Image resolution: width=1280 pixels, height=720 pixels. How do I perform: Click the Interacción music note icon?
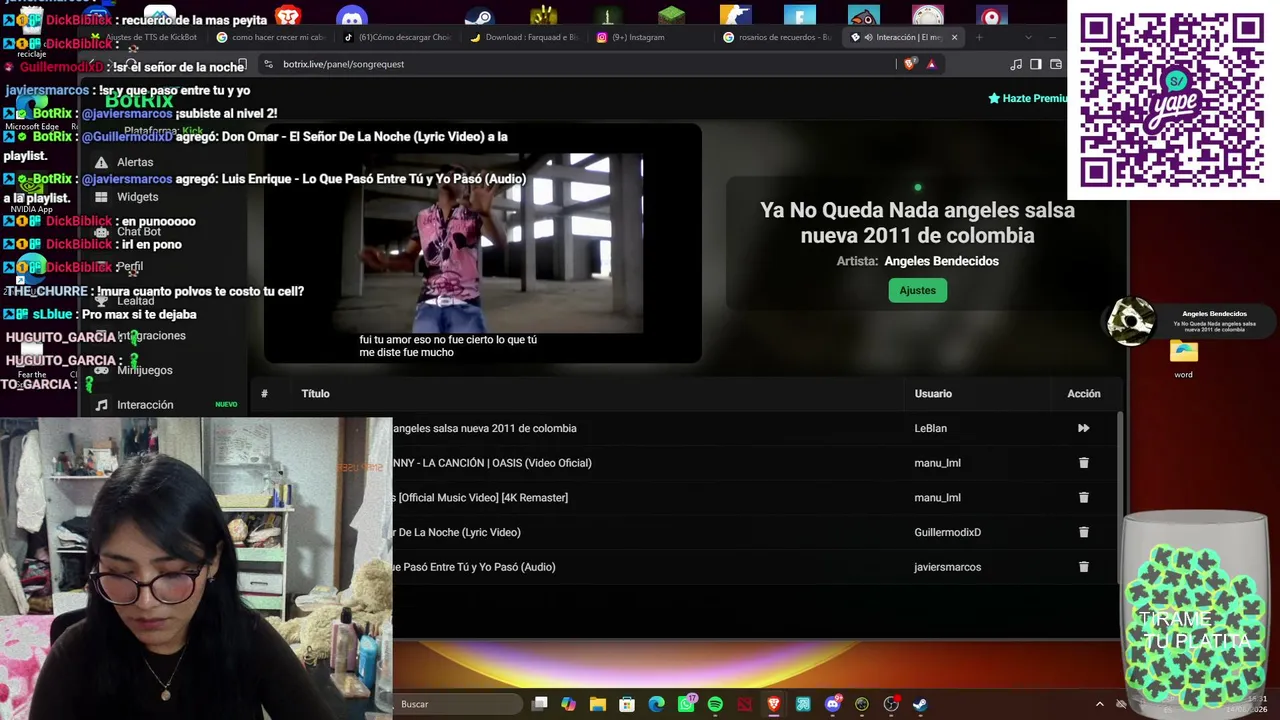click(101, 405)
